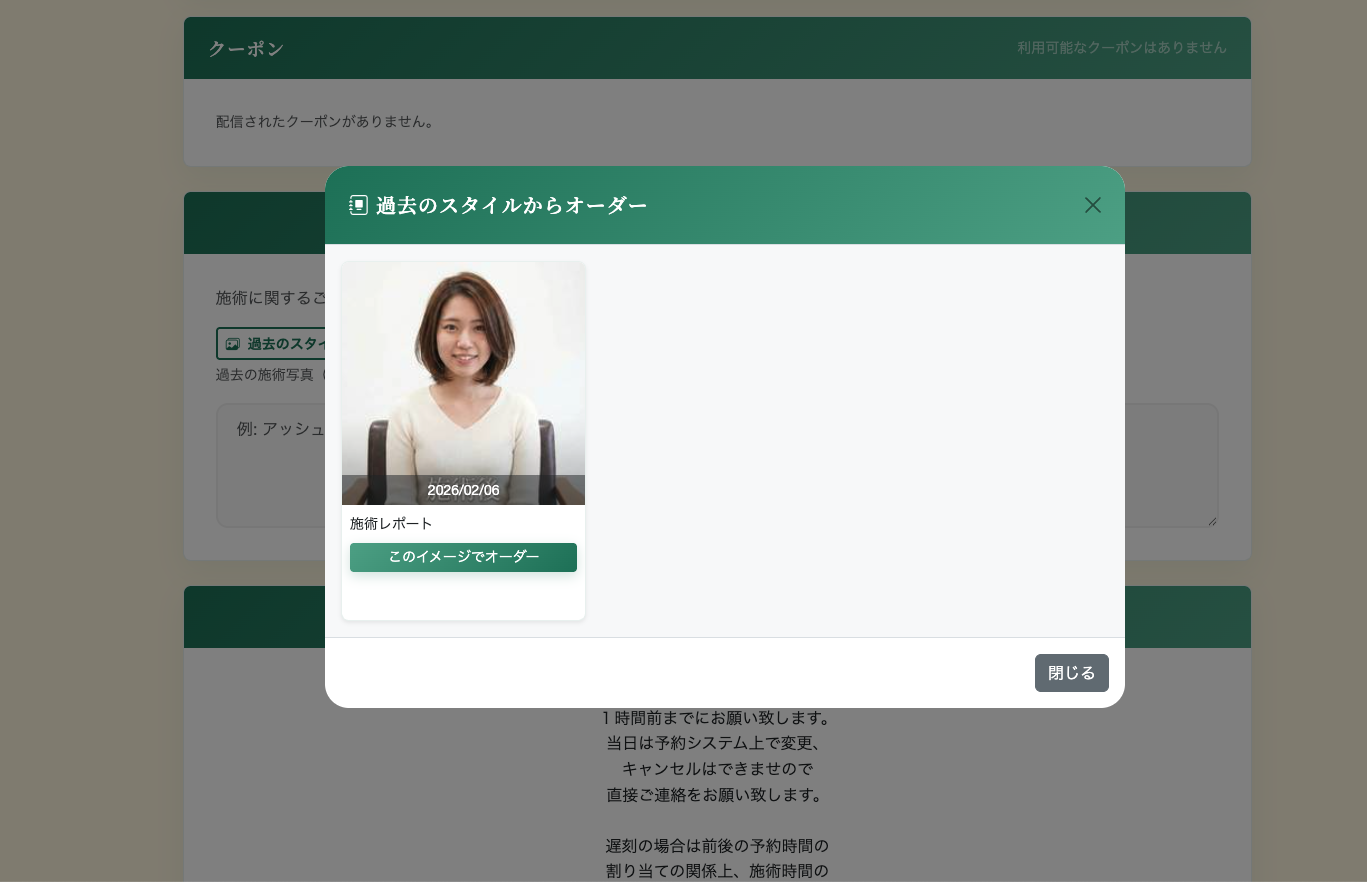1367x882 pixels.
Task: Click the textarea resize grip handle
Action: 1212,521
